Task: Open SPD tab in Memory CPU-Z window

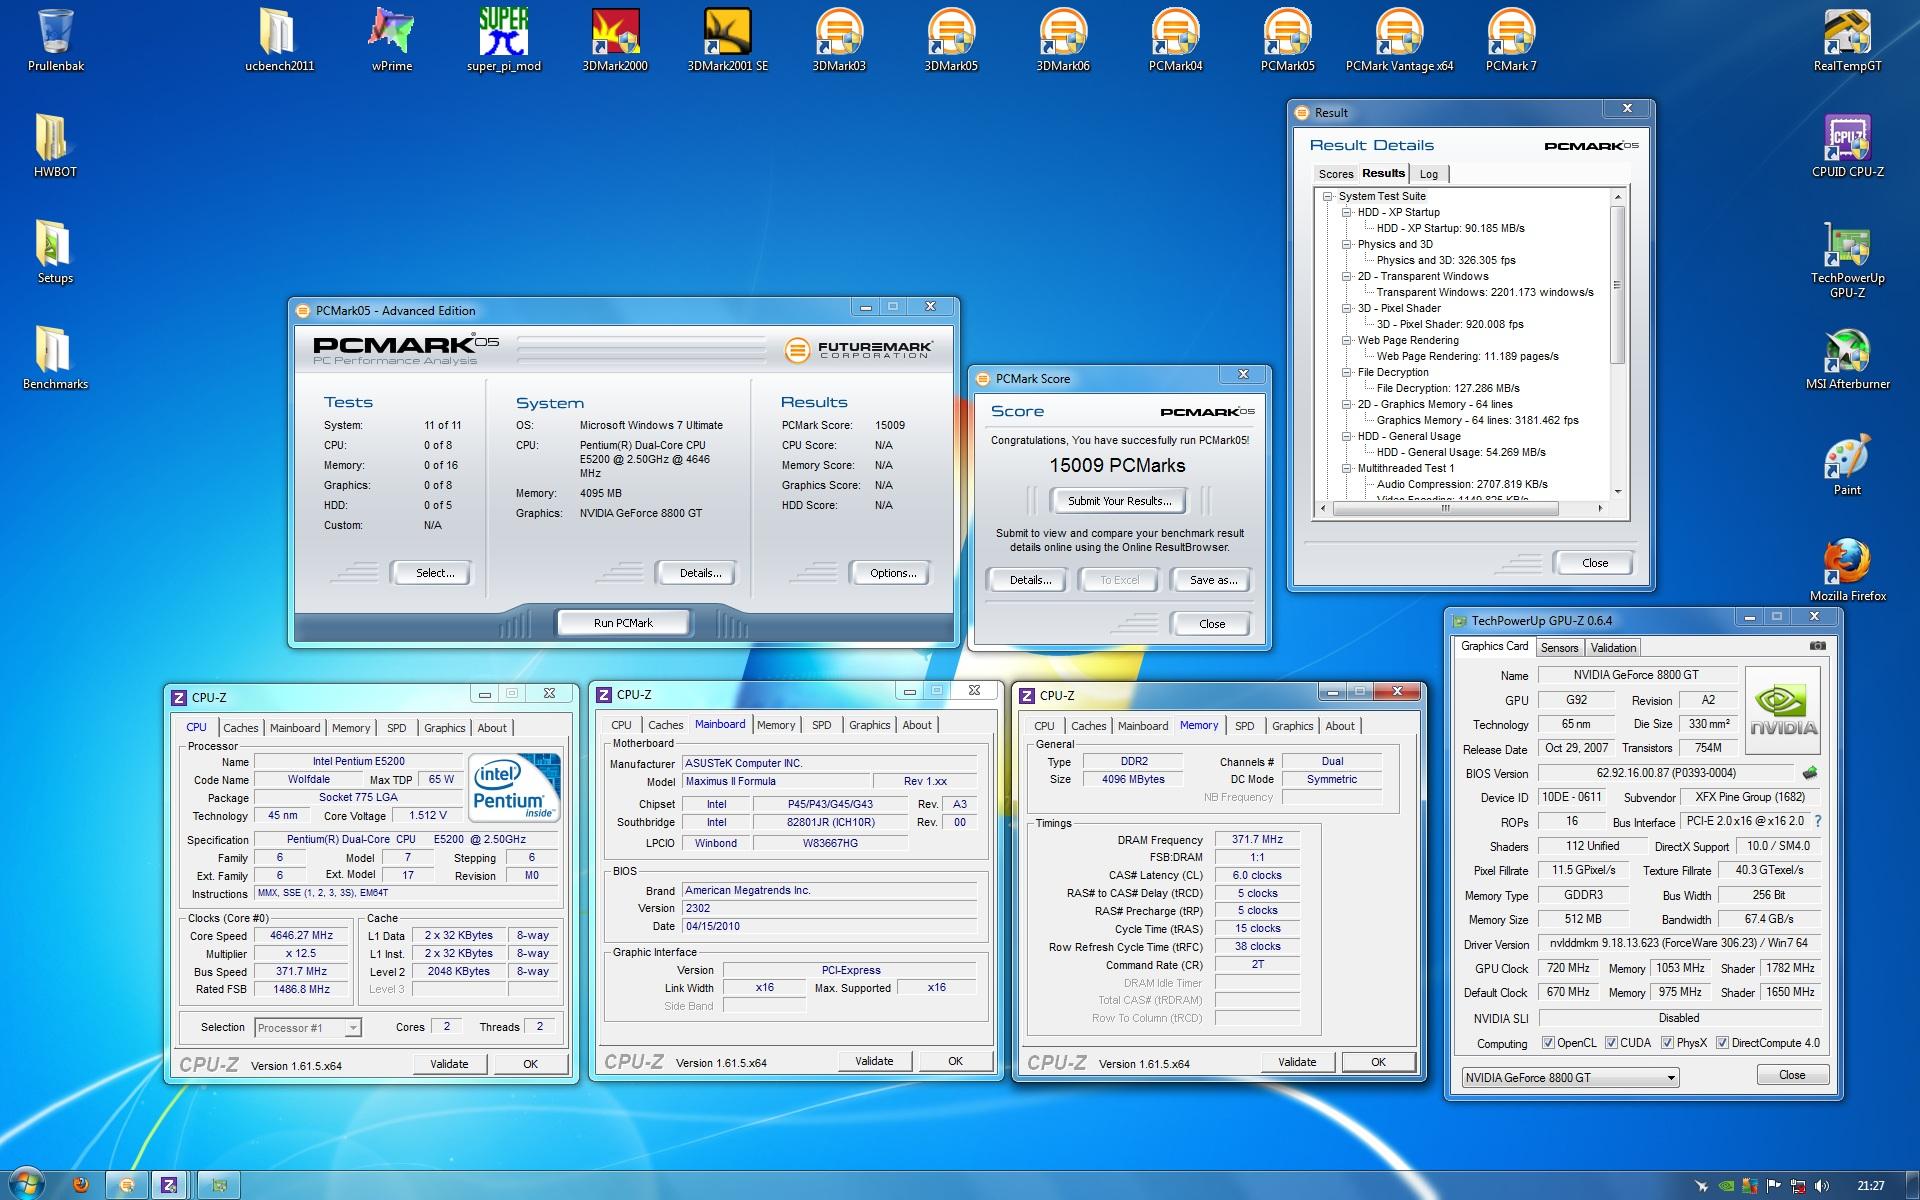Action: [1244, 726]
